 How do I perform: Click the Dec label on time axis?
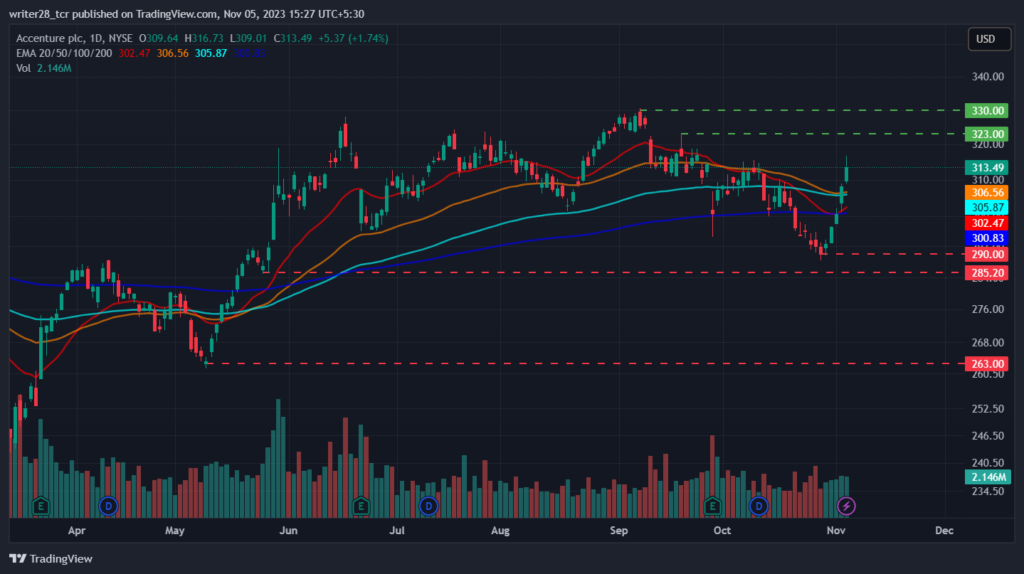(x=944, y=531)
